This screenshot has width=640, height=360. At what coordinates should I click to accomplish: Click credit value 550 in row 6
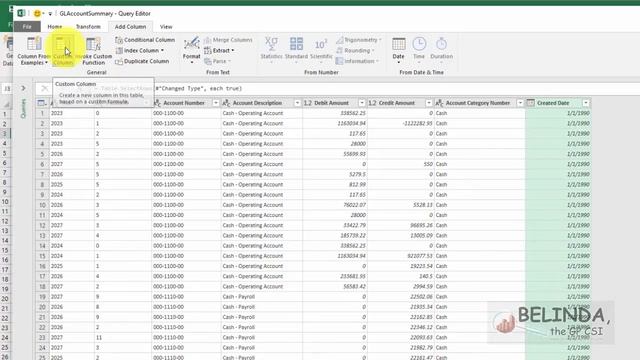point(428,164)
